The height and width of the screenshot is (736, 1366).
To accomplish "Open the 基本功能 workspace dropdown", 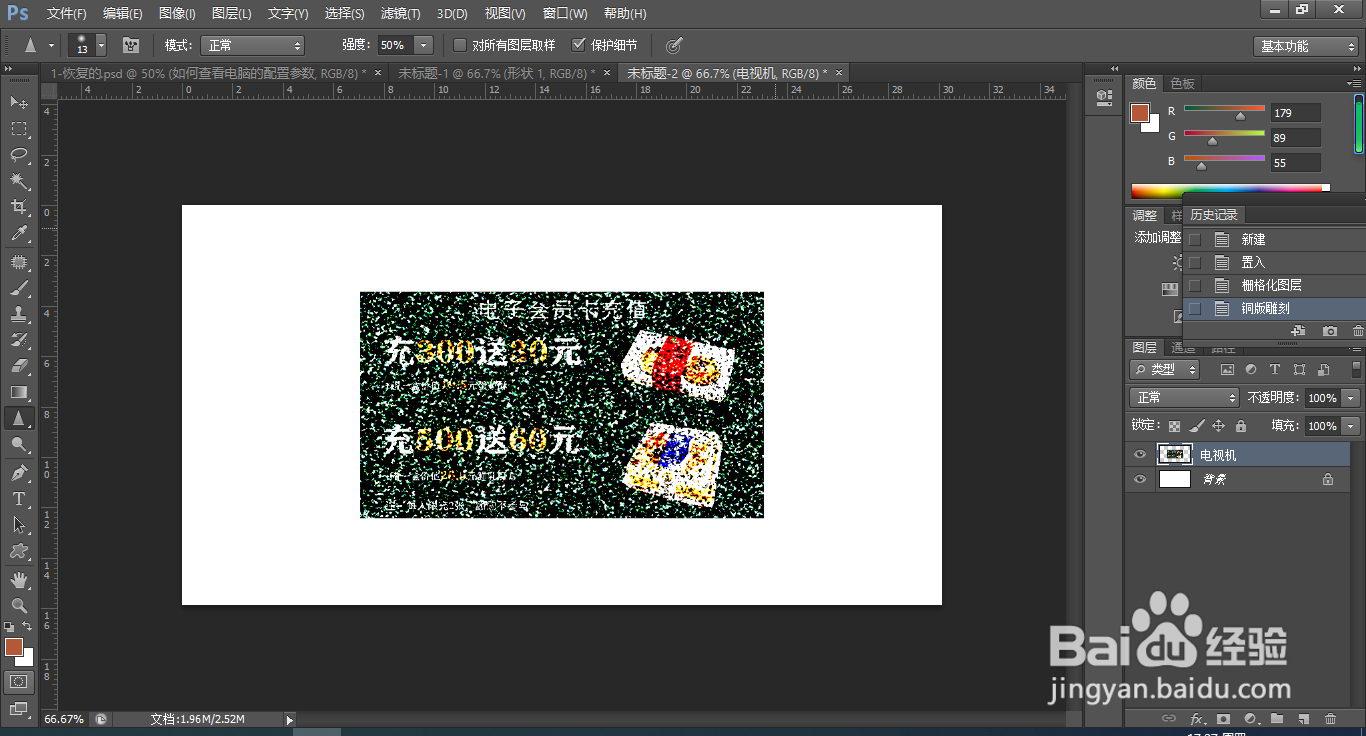I will pos(1305,44).
